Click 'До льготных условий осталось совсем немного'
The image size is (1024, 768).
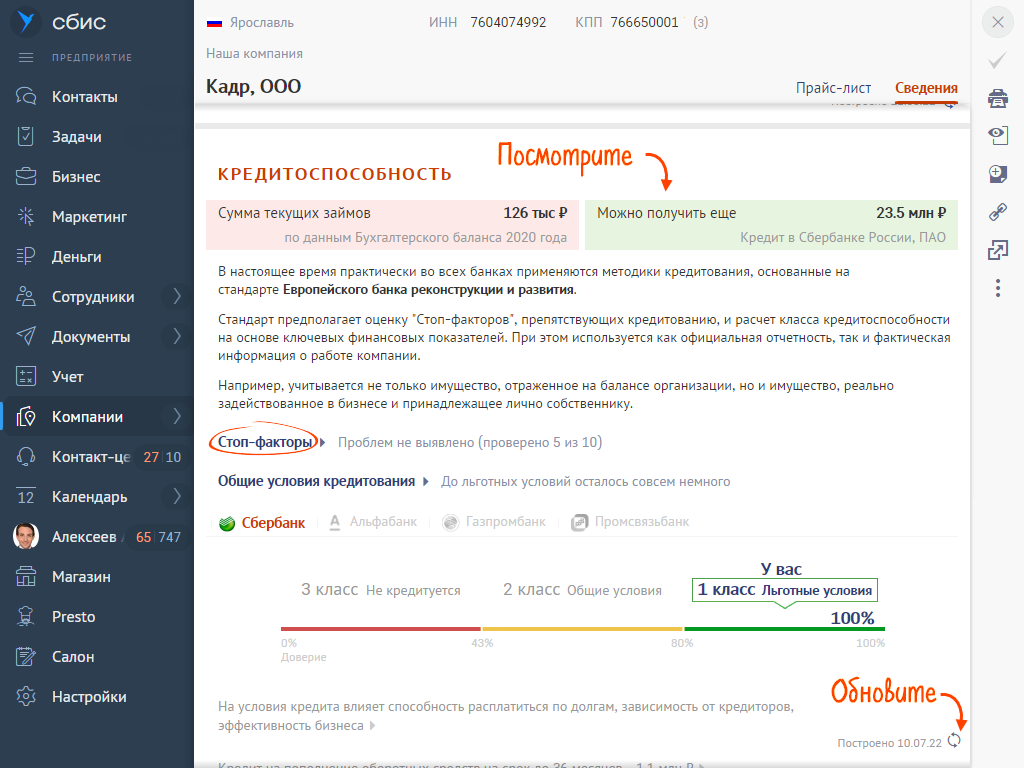click(586, 481)
